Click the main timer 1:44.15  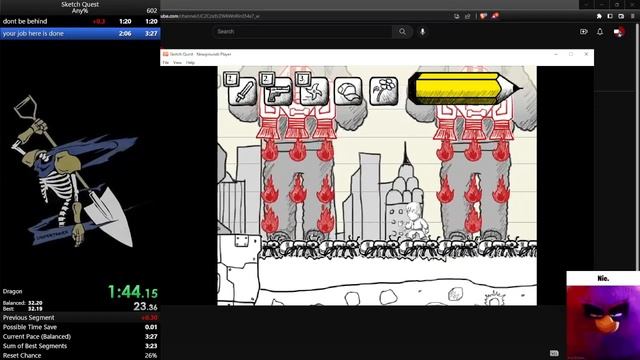coord(133,291)
